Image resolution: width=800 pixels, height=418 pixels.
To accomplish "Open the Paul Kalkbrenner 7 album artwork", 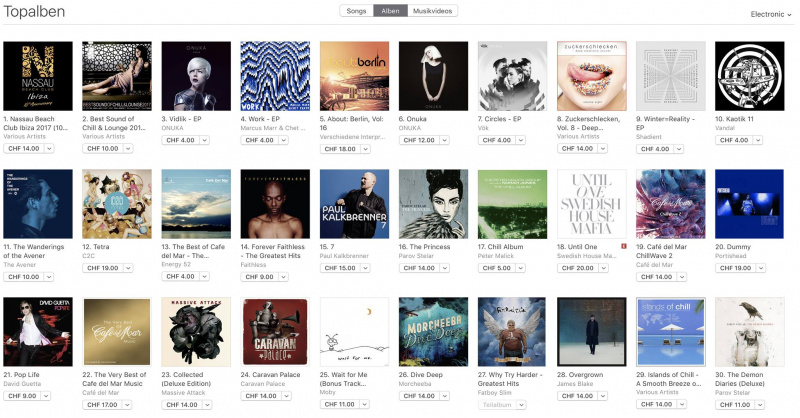I will tap(354, 204).
